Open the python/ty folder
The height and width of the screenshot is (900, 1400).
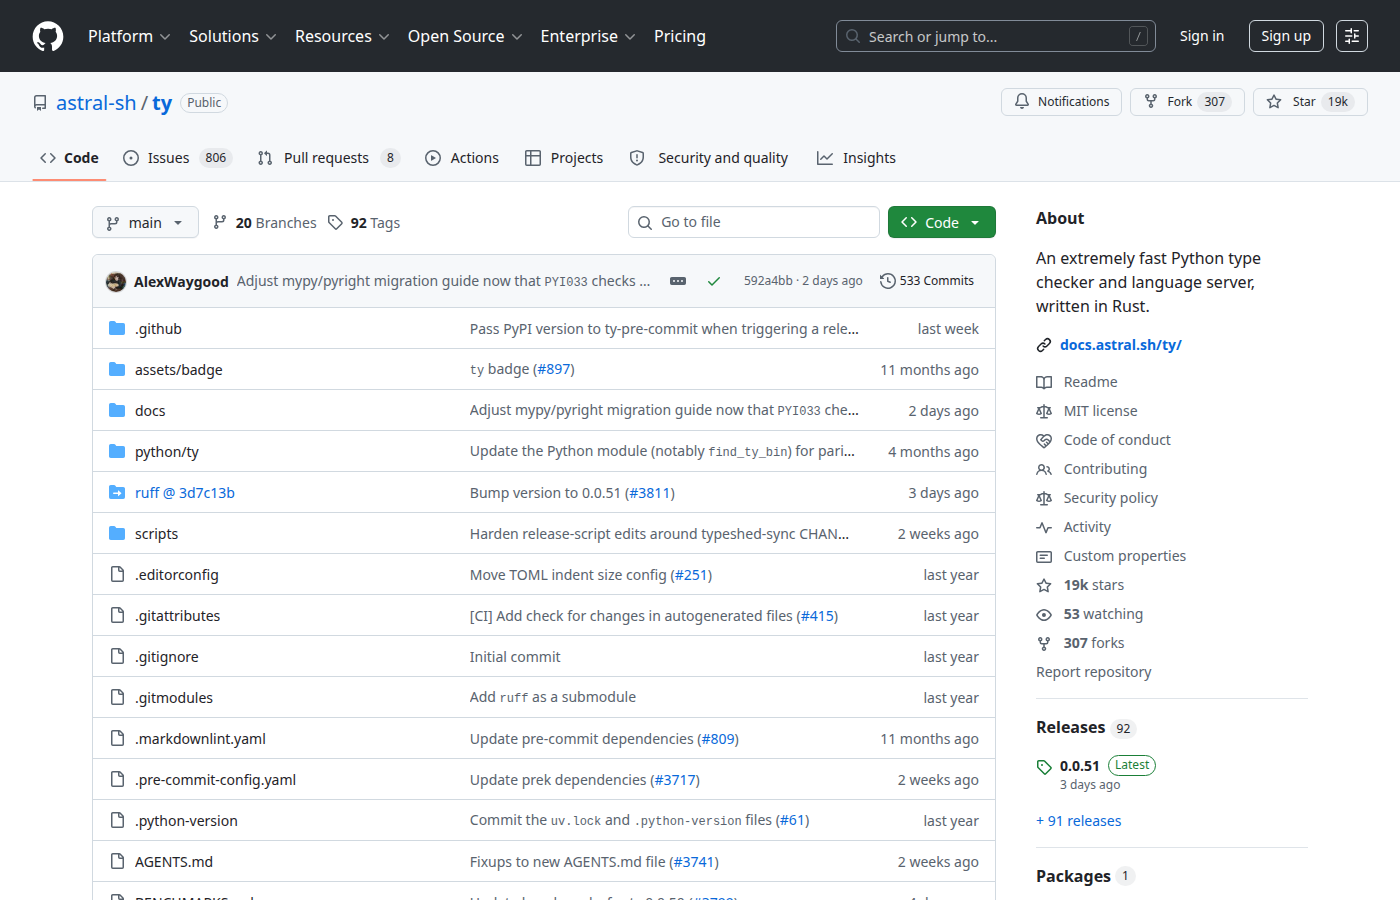[x=167, y=452]
